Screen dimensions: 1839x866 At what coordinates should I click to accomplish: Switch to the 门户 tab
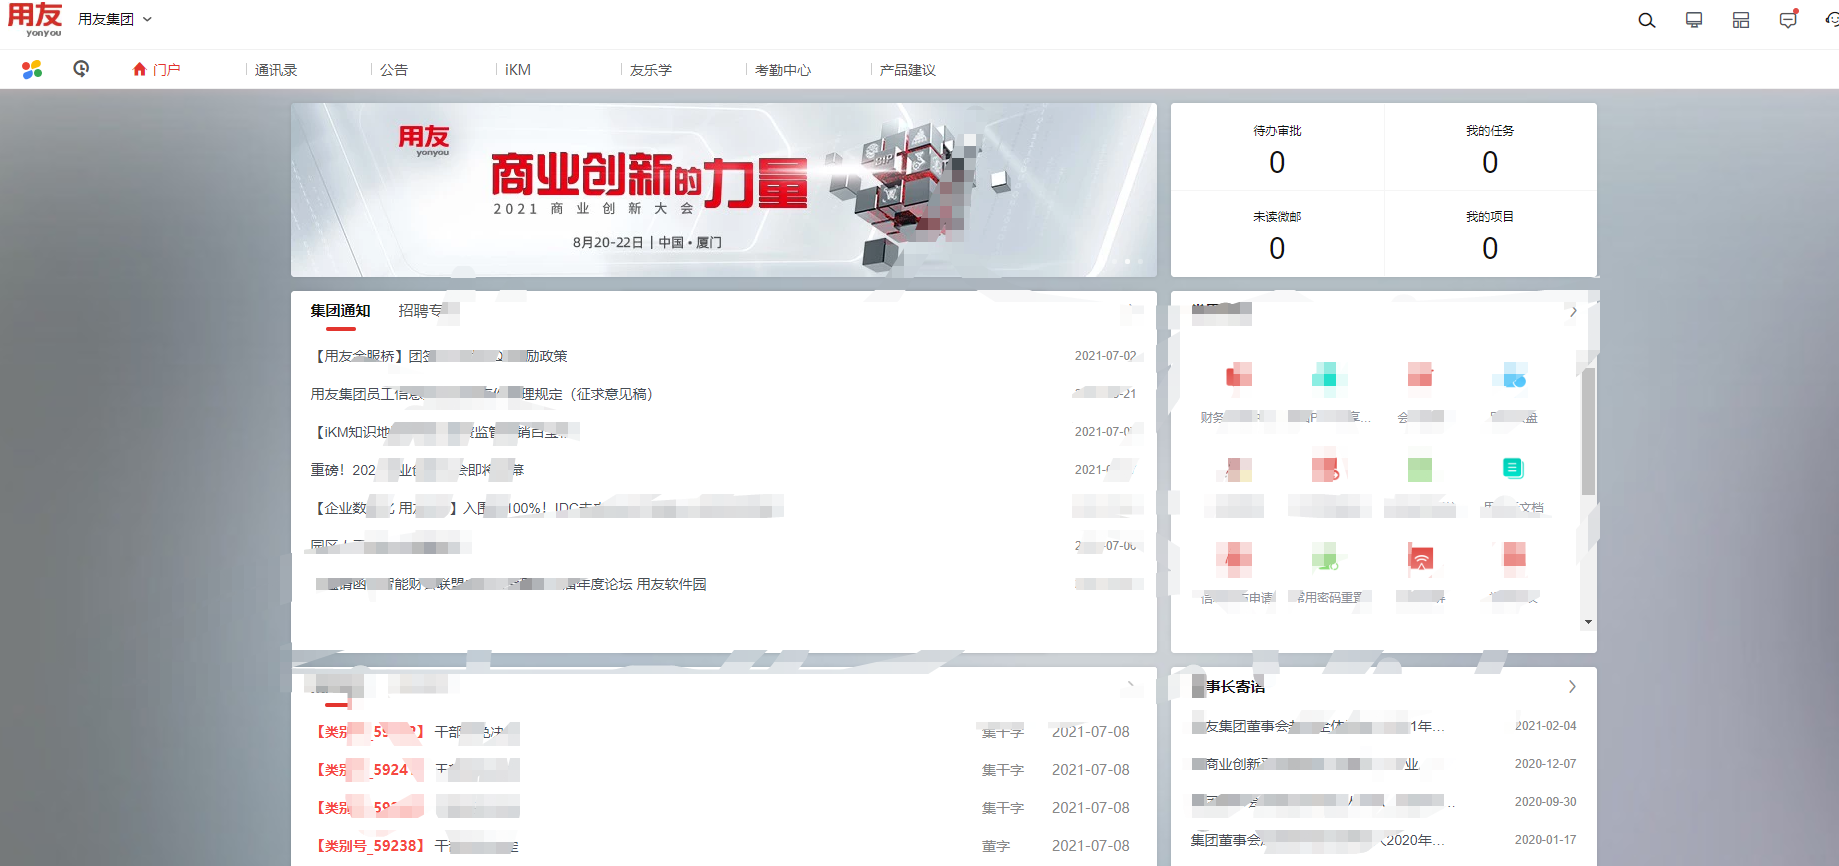coord(157,69)
